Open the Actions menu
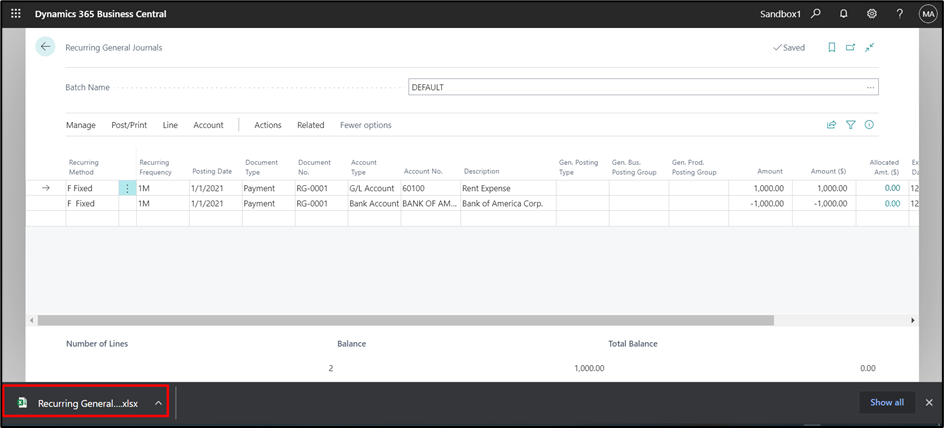Image resolution: width=944 pixels, height=428 pixels. 268,125
